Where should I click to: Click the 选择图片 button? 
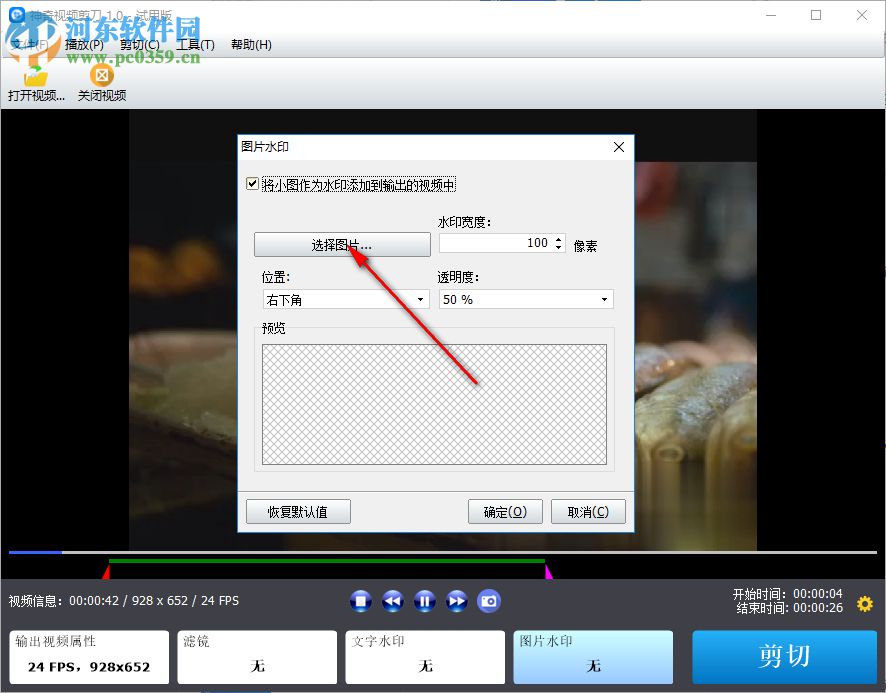click(x=342, y=245)
